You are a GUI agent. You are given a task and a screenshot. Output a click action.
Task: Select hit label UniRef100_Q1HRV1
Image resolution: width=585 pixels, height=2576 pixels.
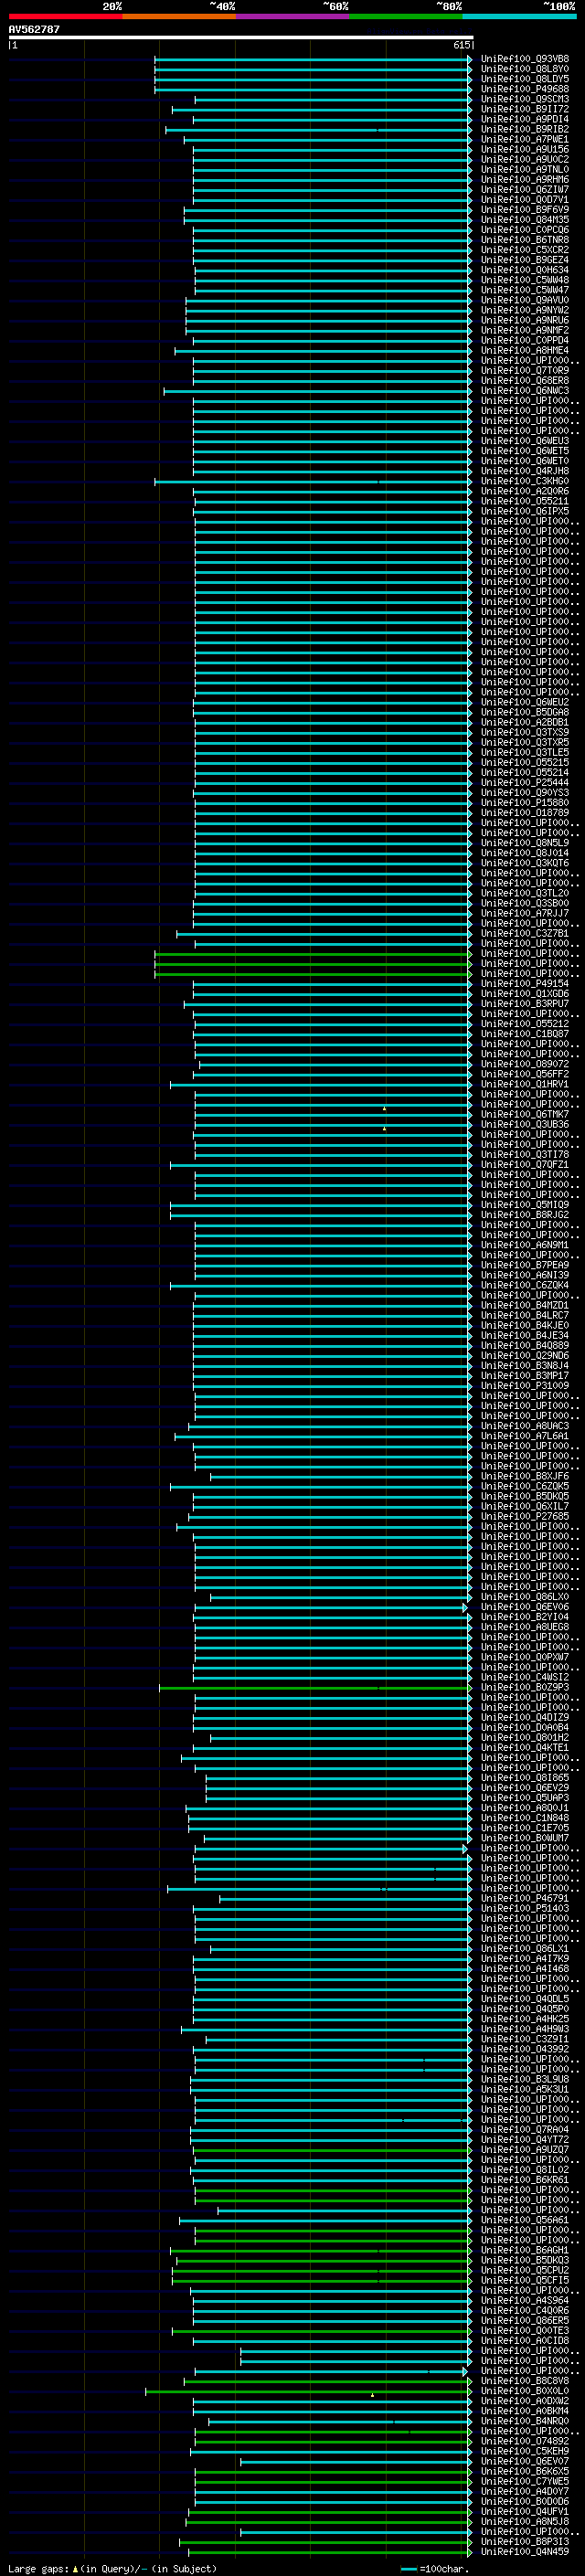click(x=525, y=1084)
